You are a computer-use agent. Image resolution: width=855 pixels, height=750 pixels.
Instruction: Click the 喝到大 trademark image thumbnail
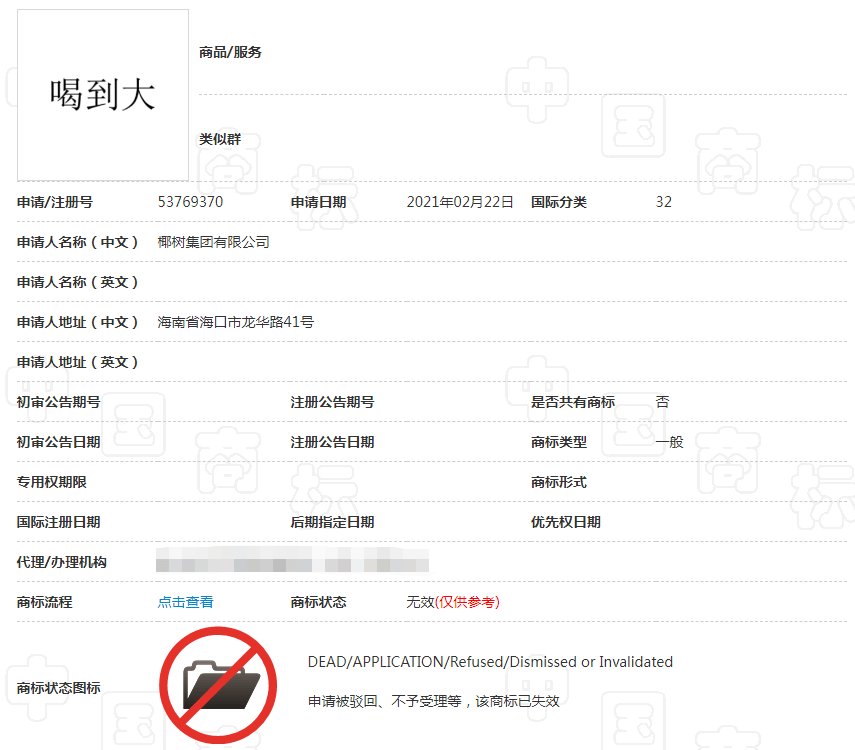pyautogui.click(x=103, y=95)
